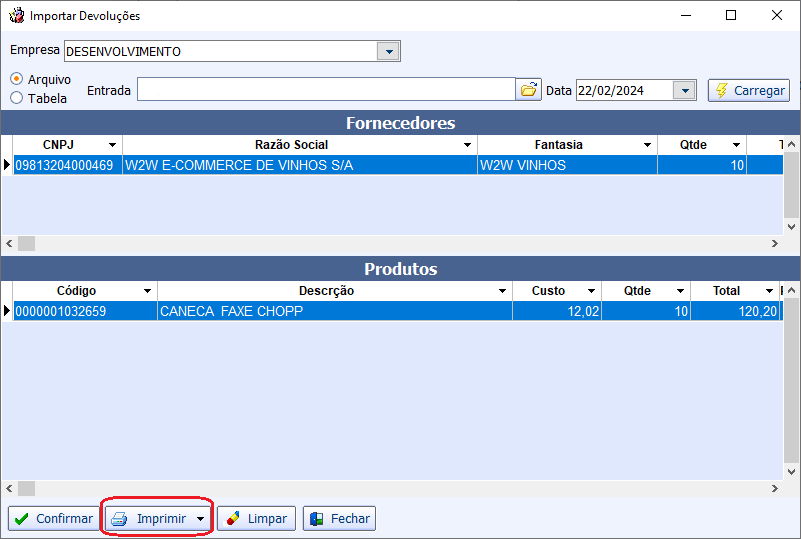The width and height of the screenshot is (801, 539).
Task: Click the folder browse icon beside Entrada
Action: (x=528, y=90)
